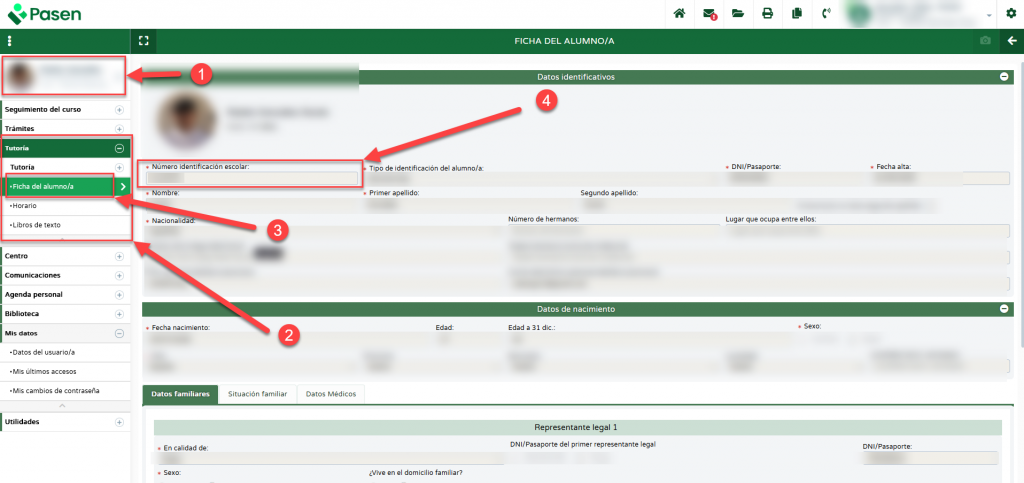The width and height of the screenshot is (1024, 483).
Task: Open Horario in the sidebar
Action: 24,205
